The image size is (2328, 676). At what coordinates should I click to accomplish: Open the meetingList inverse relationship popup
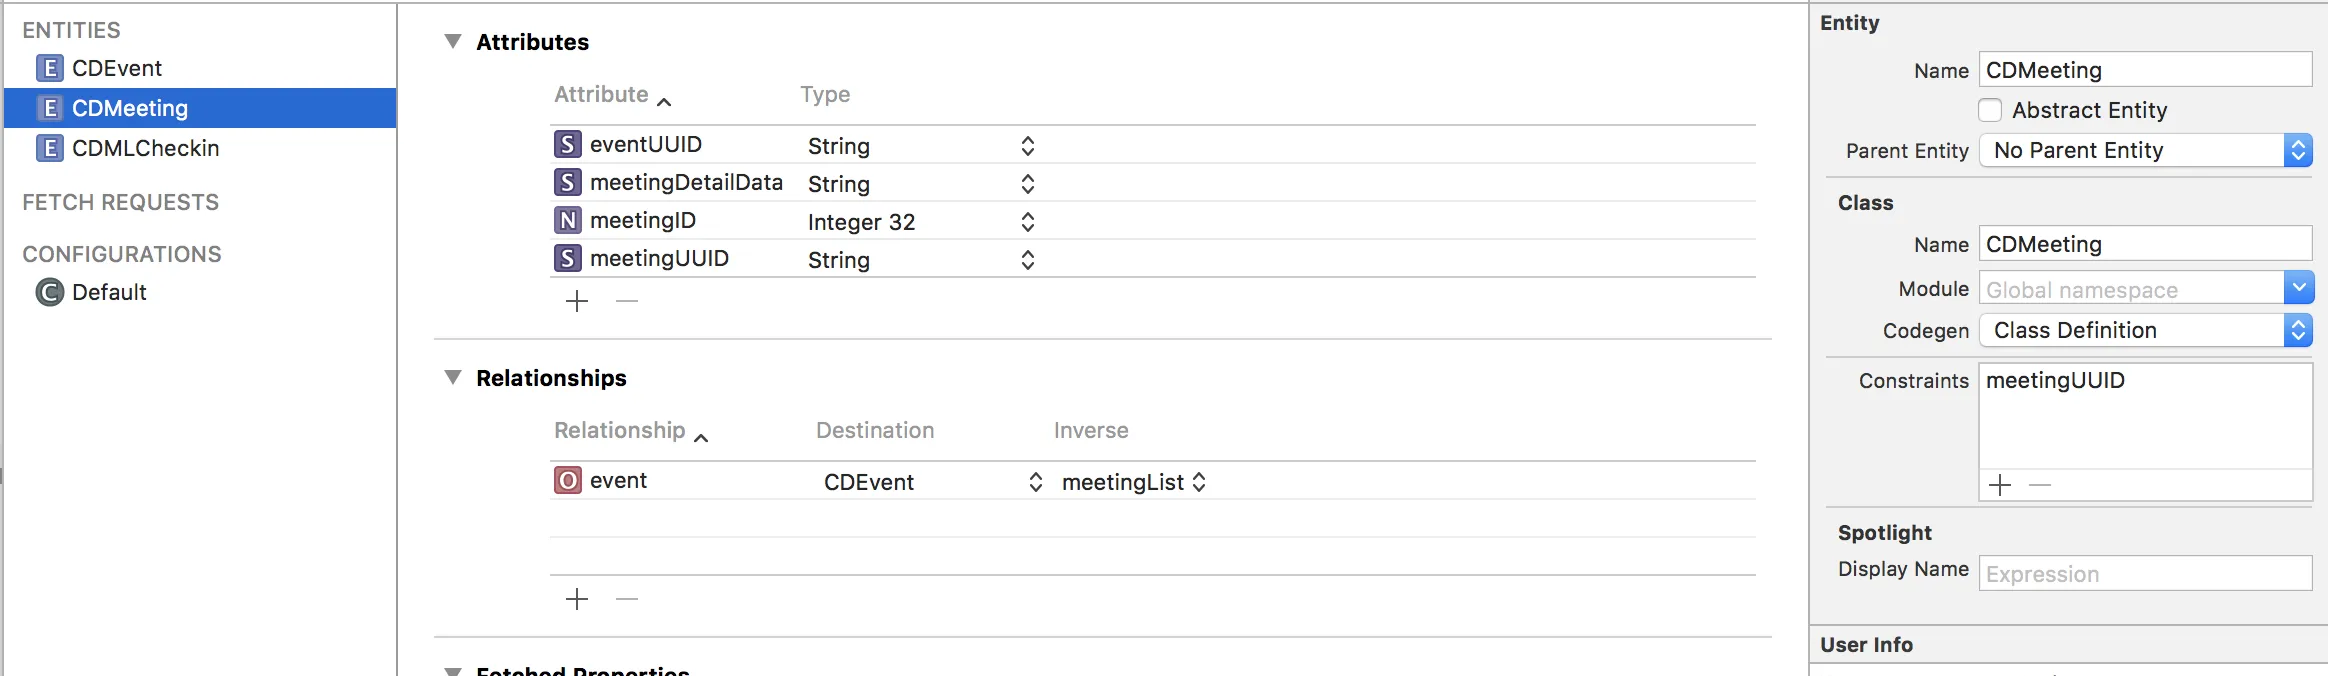click(1134, 482)
